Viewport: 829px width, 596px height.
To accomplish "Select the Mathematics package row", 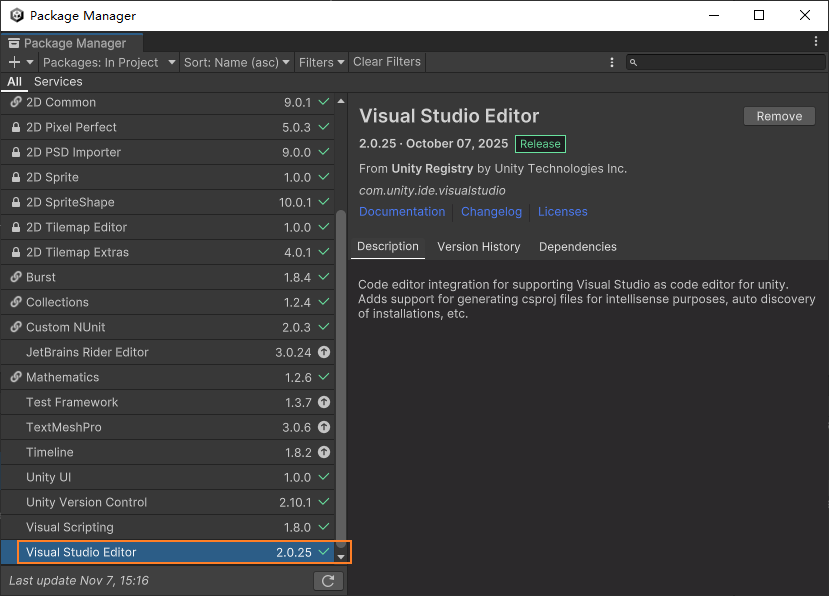I will click(168, 378).
